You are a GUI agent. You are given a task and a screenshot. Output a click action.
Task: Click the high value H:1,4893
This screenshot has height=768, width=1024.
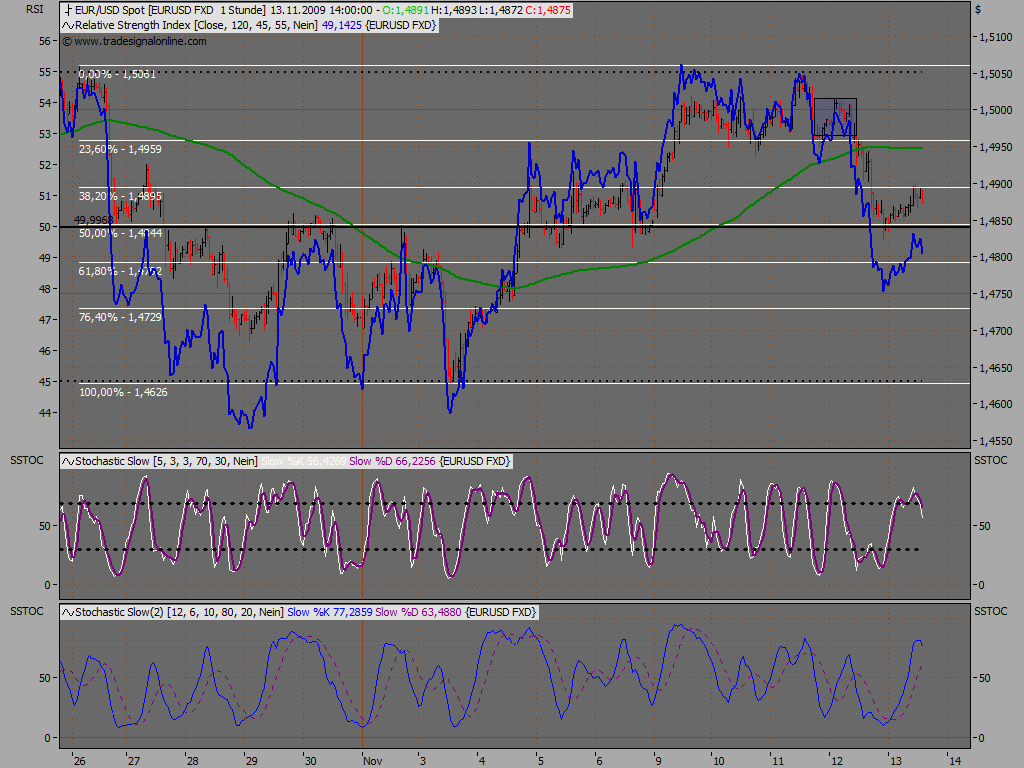pyautogui.click(x=452, y=10)
